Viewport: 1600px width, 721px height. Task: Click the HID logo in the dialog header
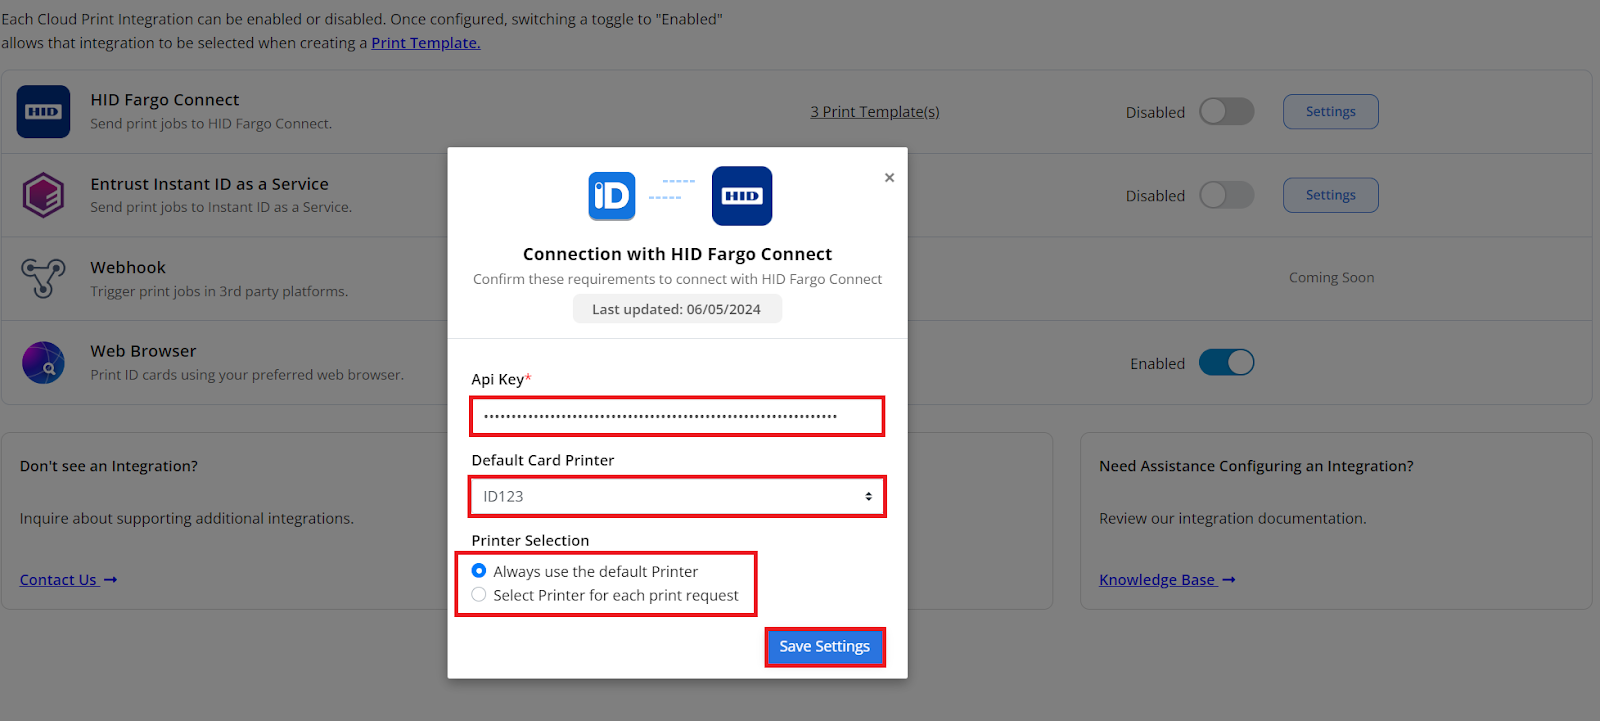coord(742,196)
